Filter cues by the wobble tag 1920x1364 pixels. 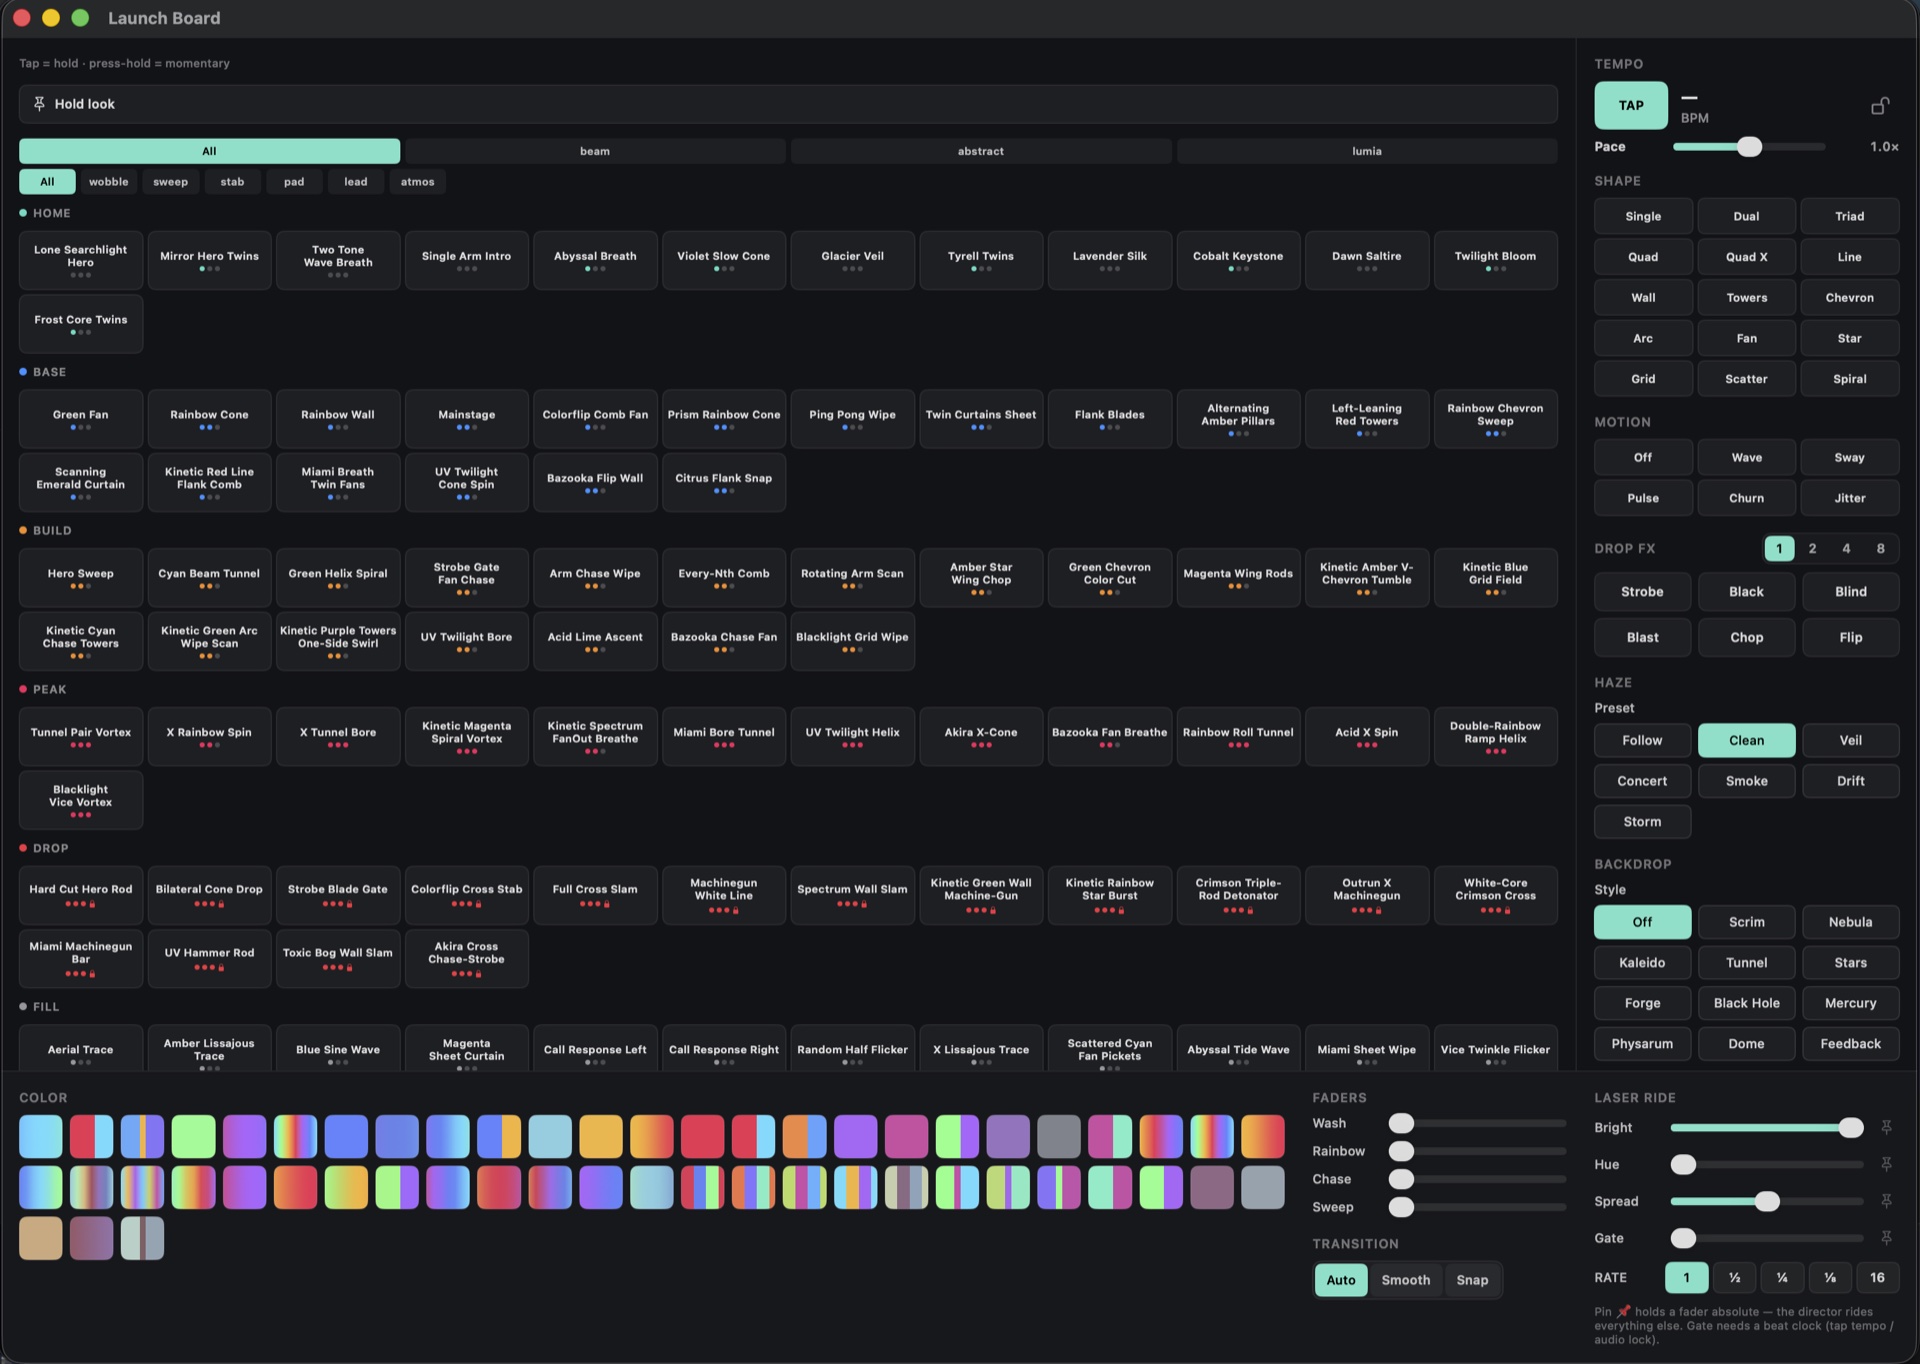(108, 182)
